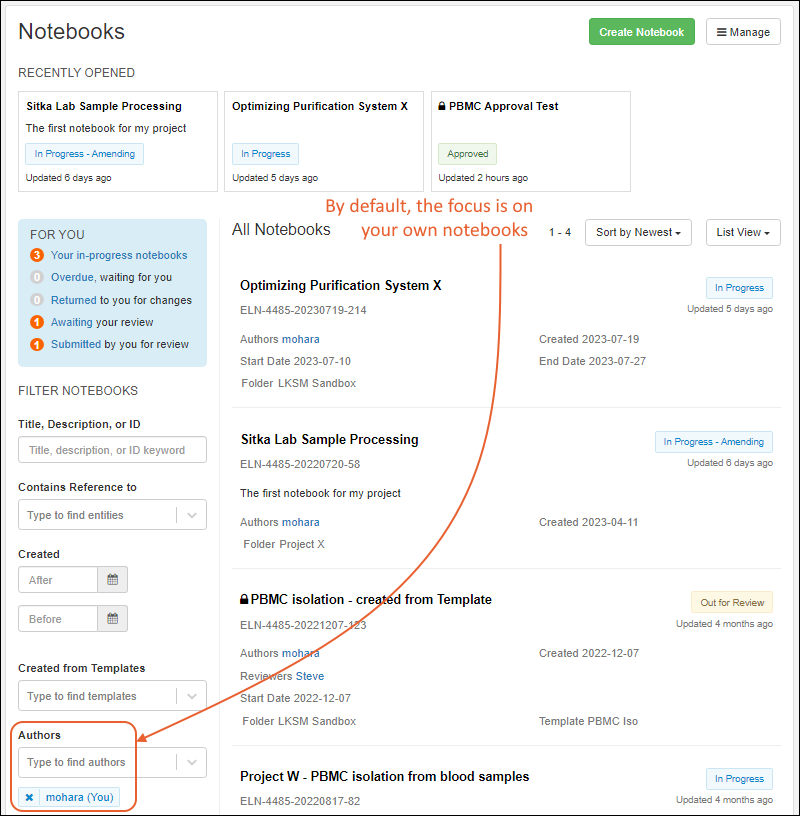The height and width of the screenshot is (816, 800).
Task: Remove the mohara (You) author filter
Action: pos(30,797)
